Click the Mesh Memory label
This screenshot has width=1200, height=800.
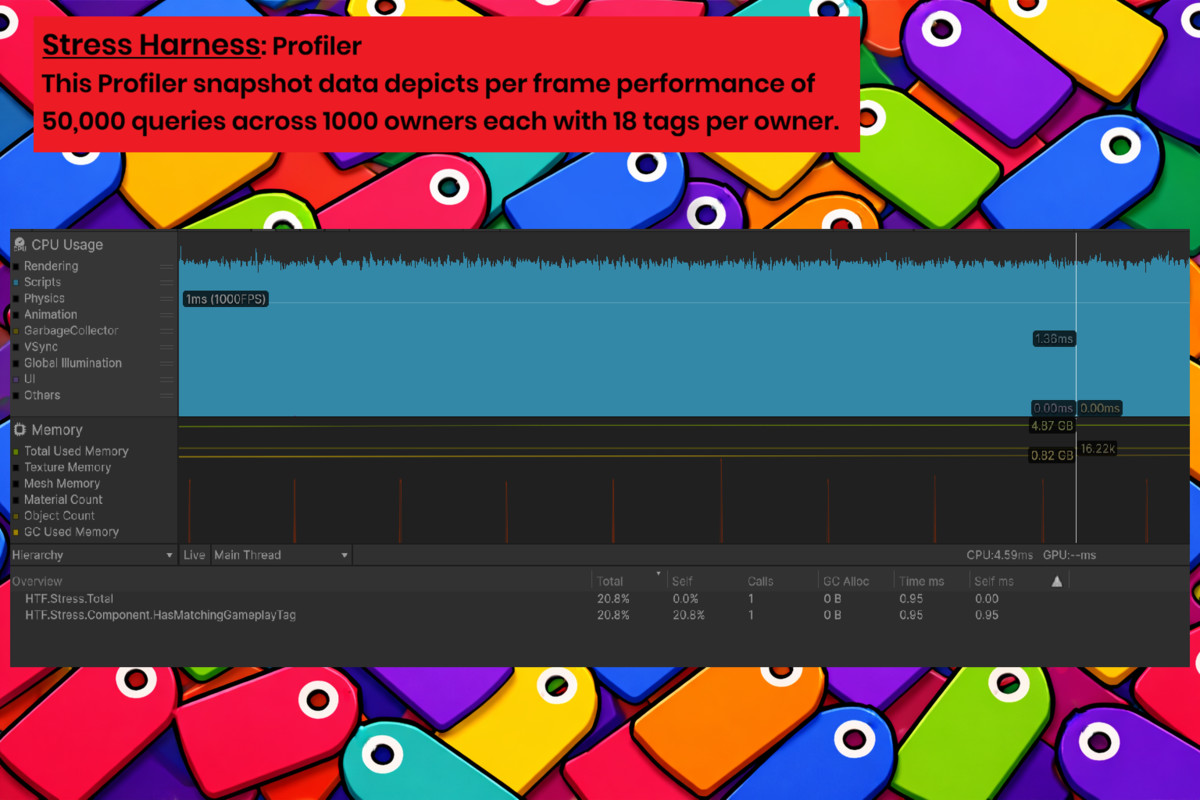click(62, 484)
